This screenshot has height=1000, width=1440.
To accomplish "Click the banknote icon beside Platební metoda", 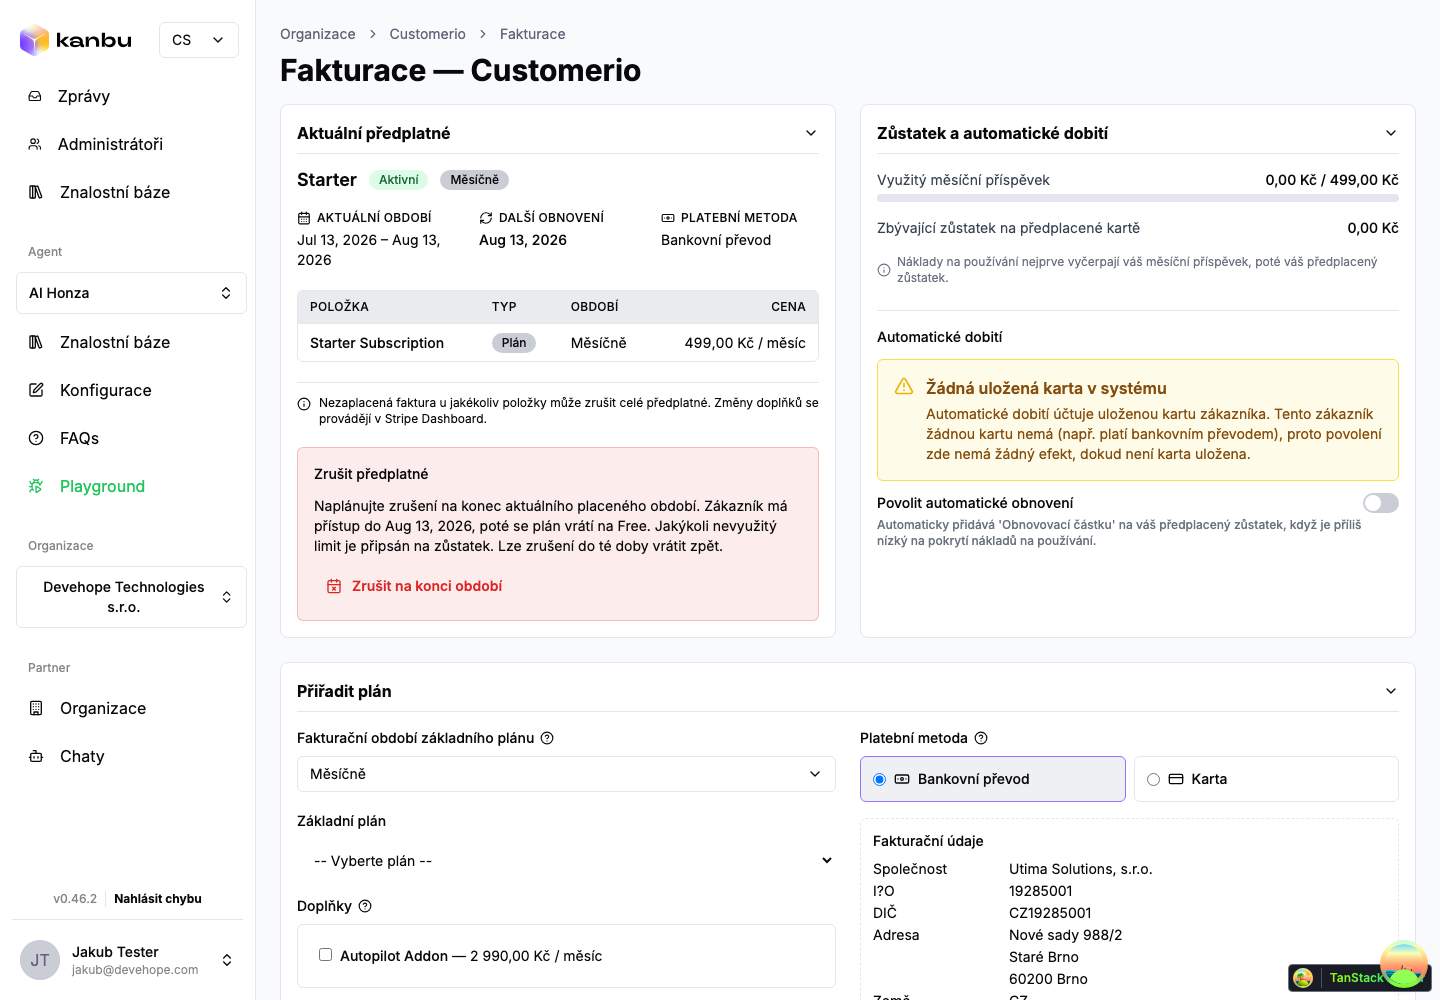I will 668,218.
